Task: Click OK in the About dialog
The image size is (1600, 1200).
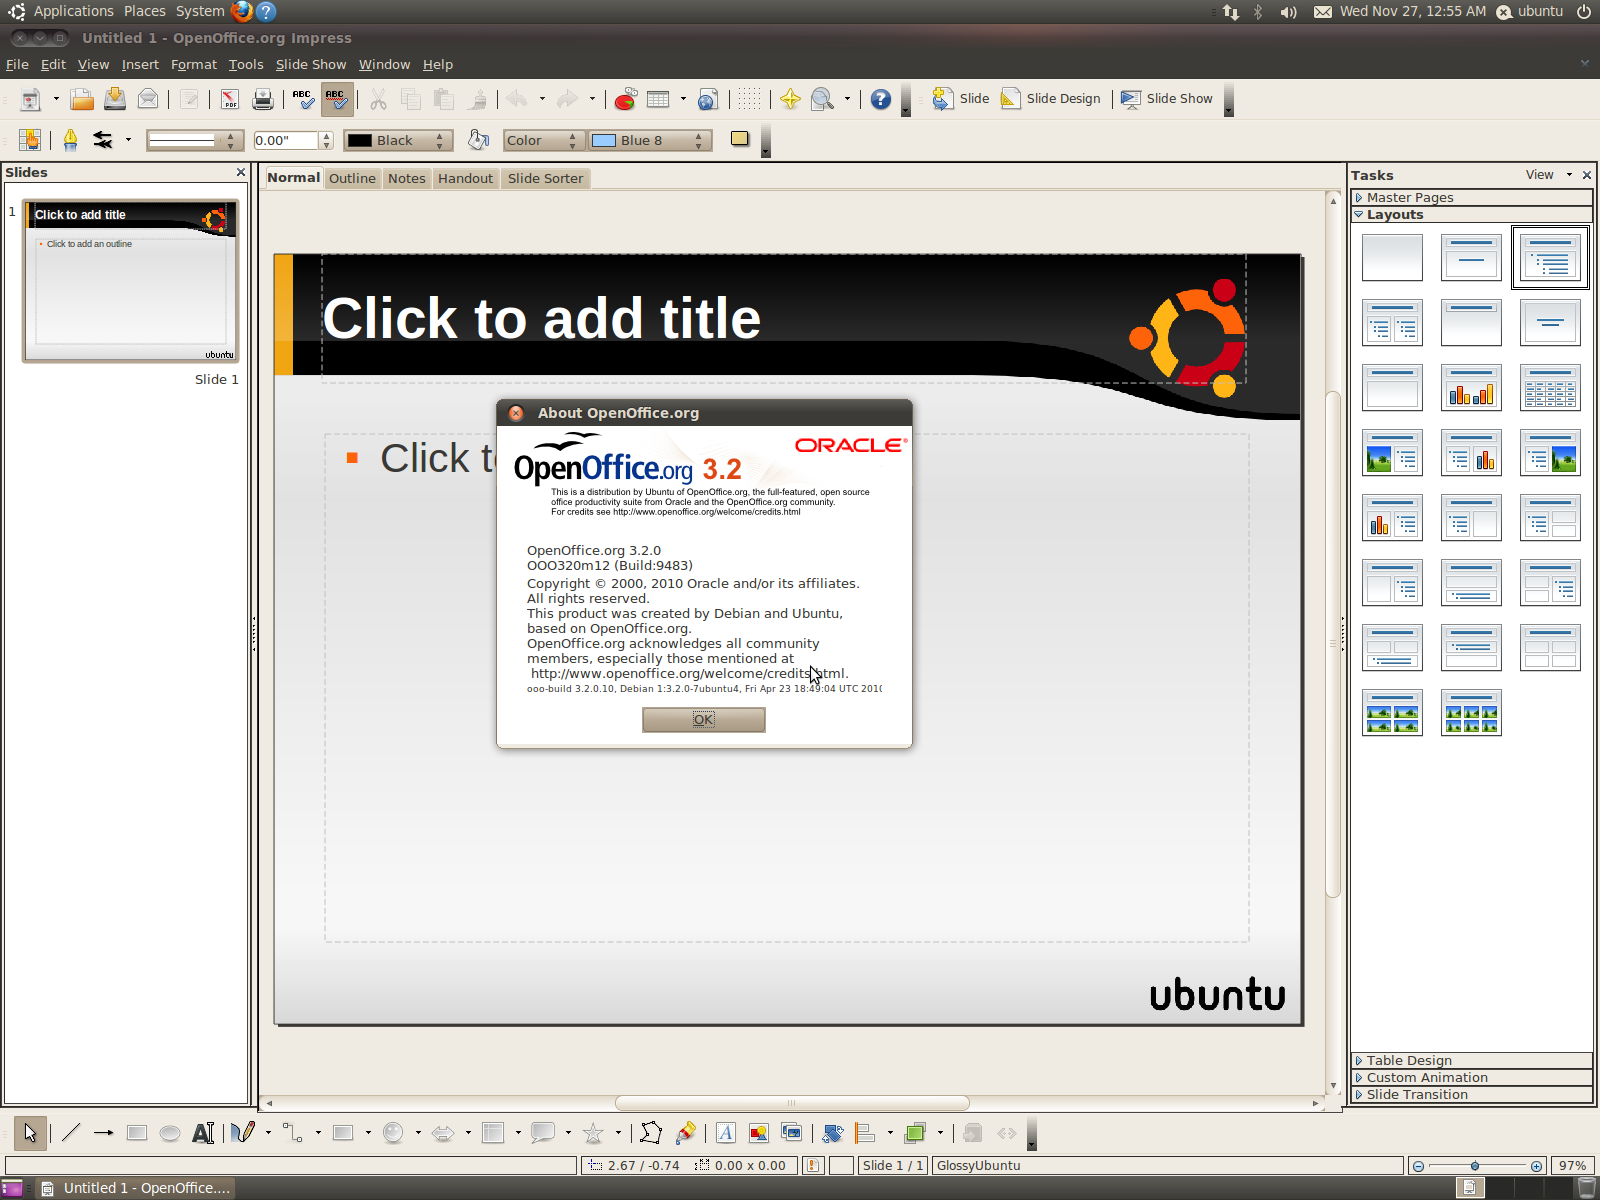Action: (704, 719)
